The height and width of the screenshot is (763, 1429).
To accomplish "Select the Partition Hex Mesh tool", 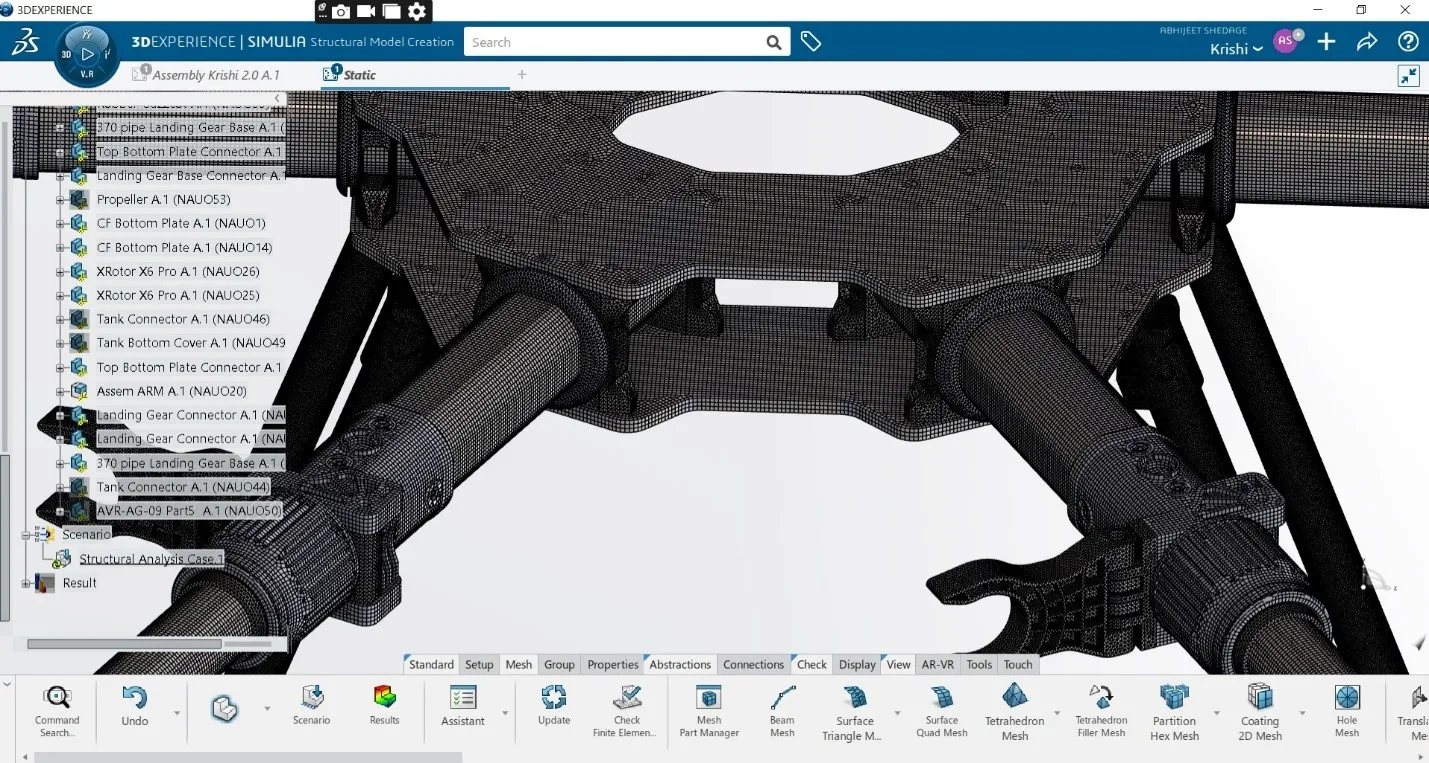I will click(1173, 705).
